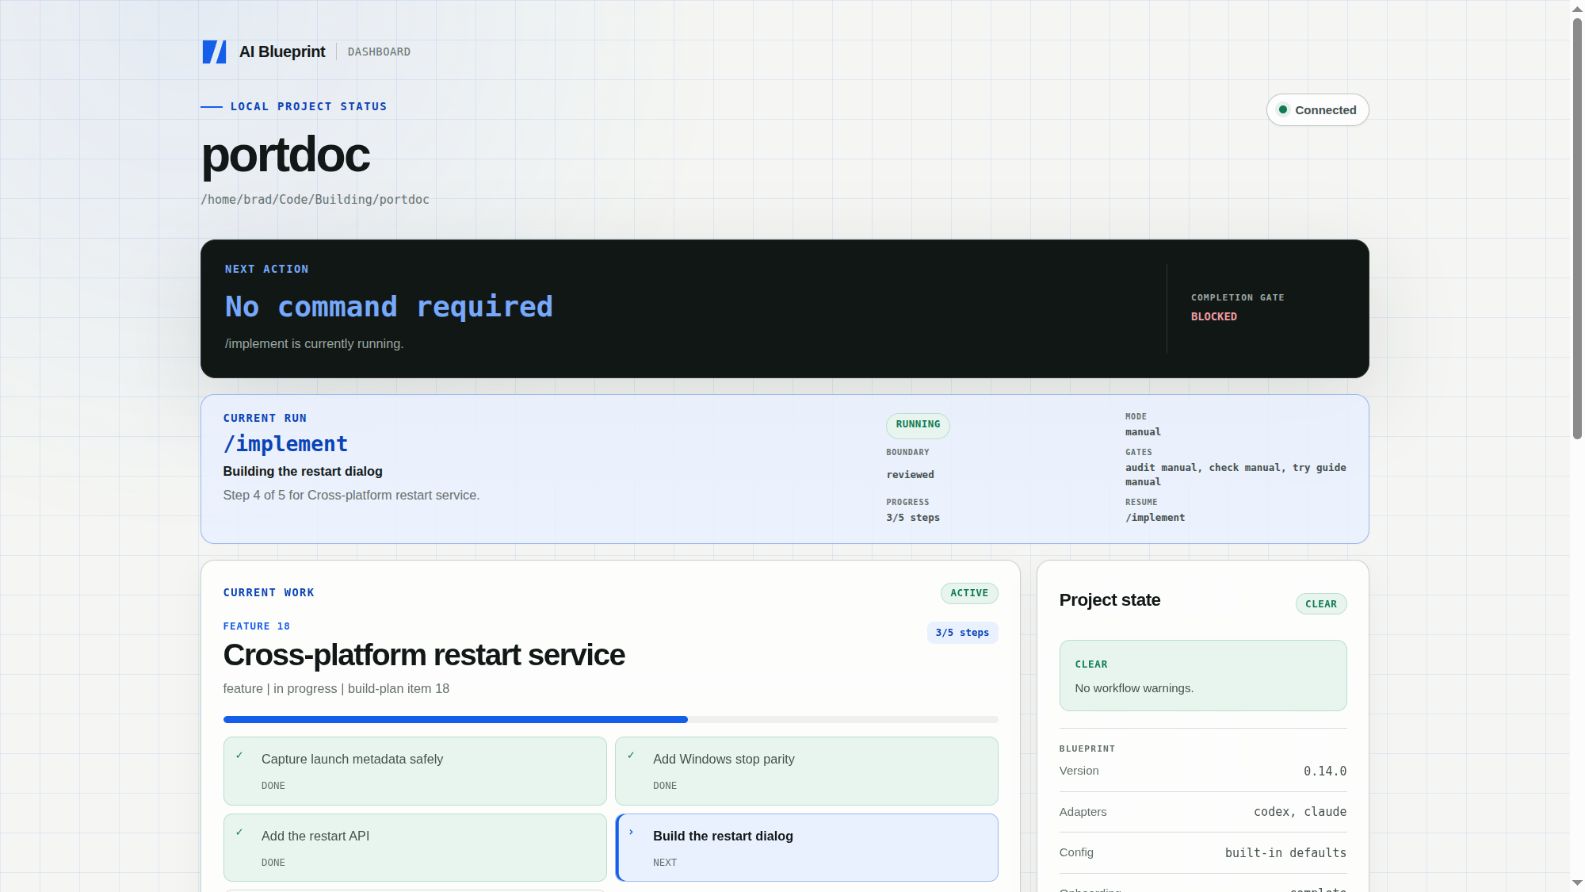Click 'feature | in progress | build-plan item 18'
Viewport: 1585px width, 892px height.
tap(336, 689)
